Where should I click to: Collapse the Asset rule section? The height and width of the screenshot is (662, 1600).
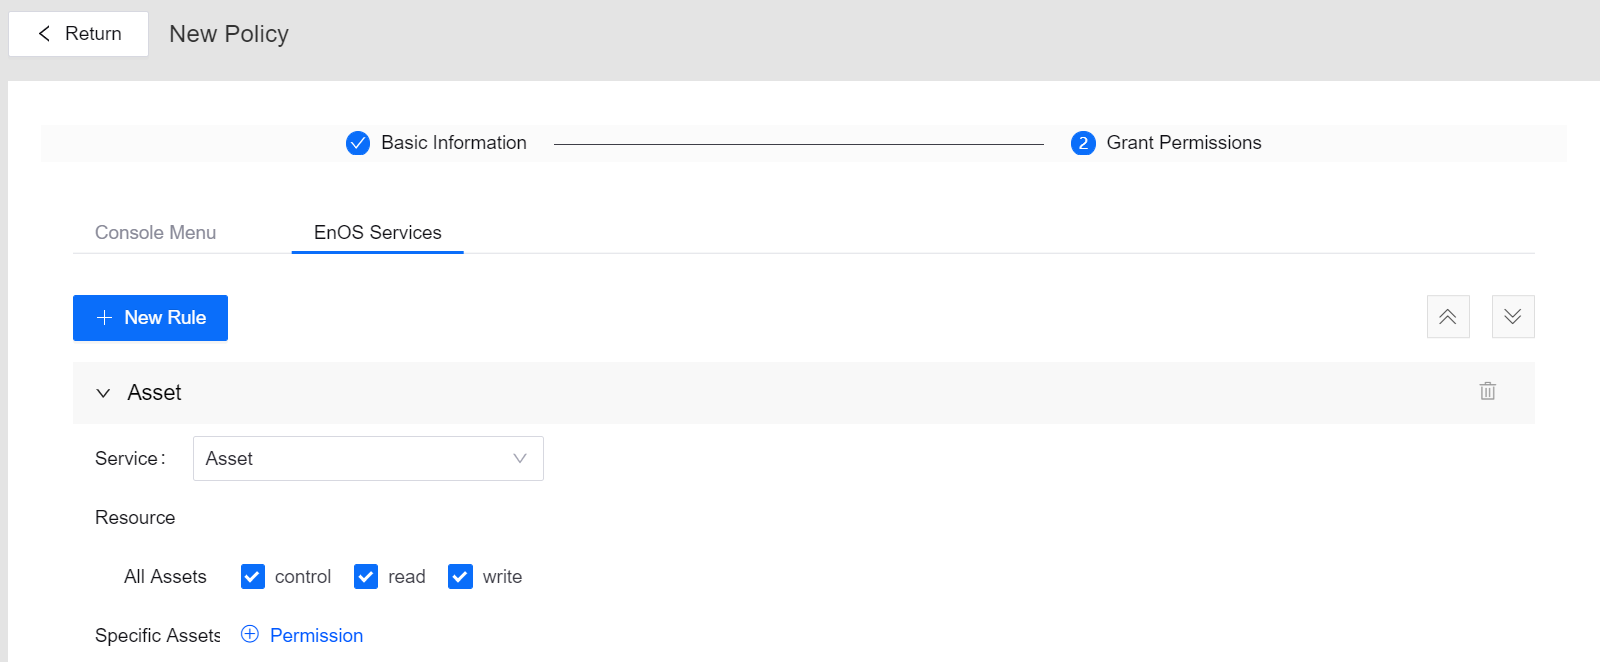point(103,392)
